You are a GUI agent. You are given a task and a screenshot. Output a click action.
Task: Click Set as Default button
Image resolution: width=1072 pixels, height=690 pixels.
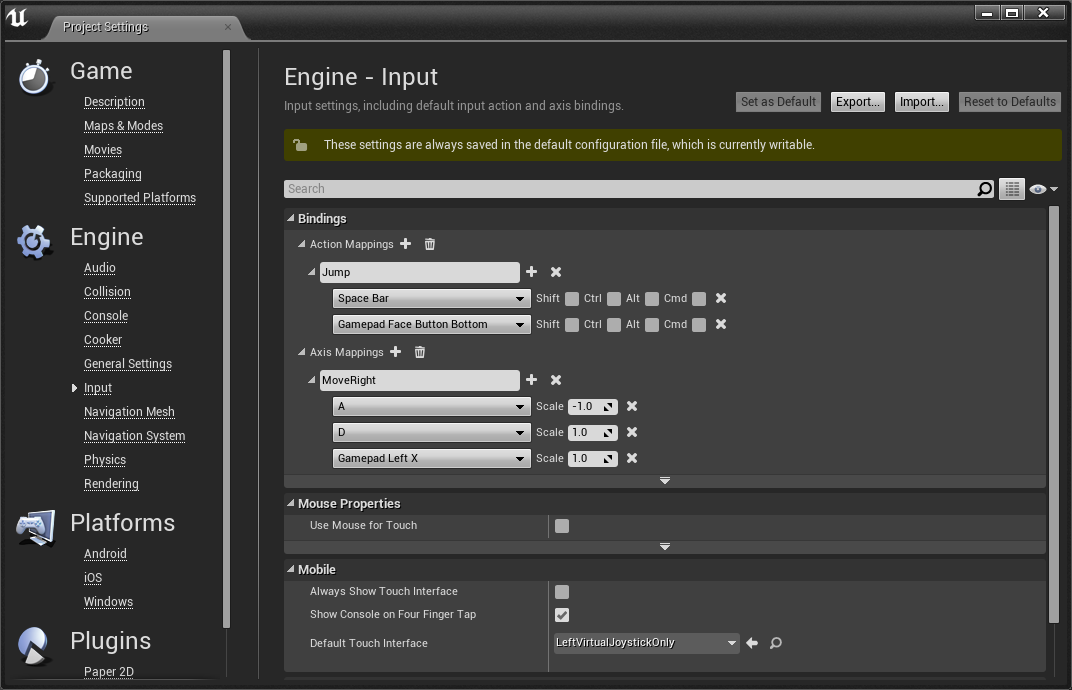click(778, 102)
